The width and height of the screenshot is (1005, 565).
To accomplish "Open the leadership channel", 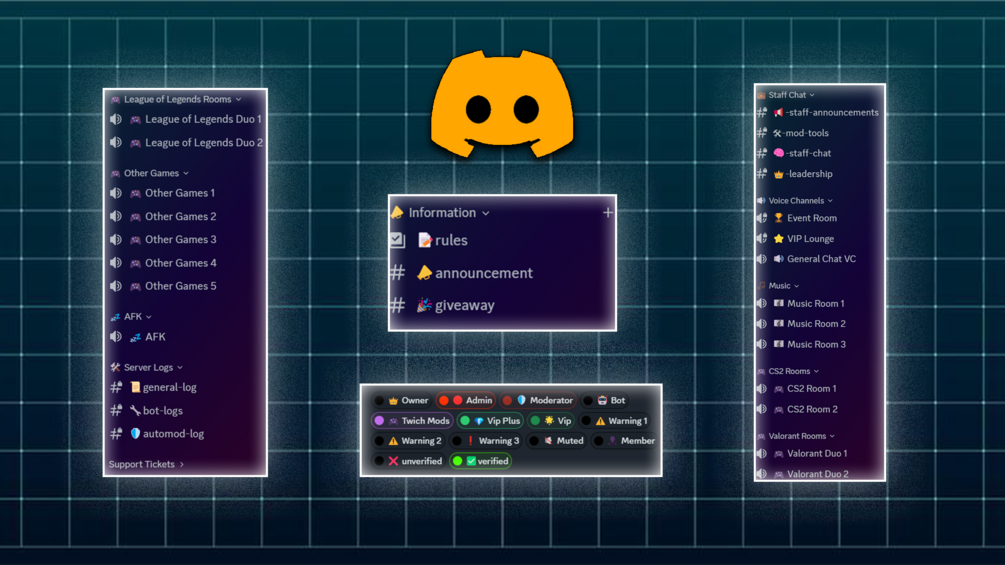I will (795, 174).
